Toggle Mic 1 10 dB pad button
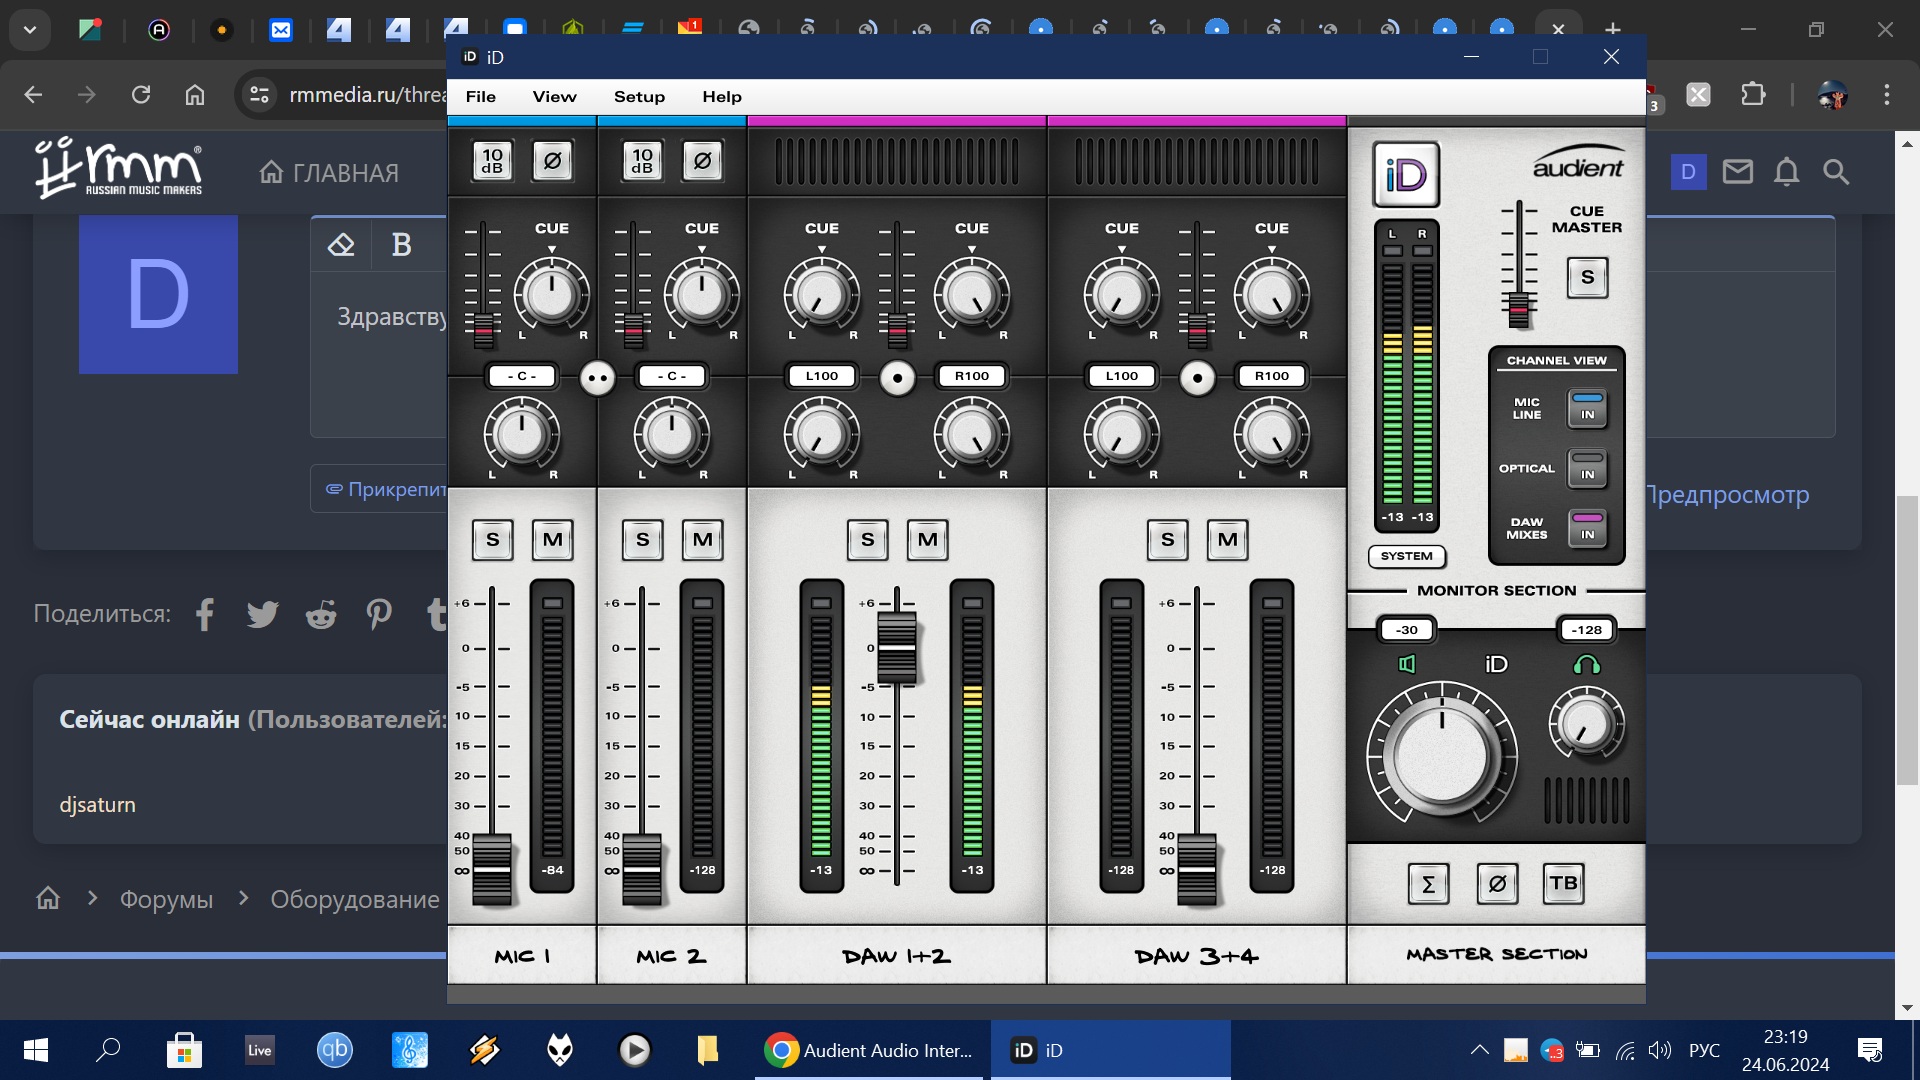This screenshot has height=1080, width=1920. (x=492, y=161)
